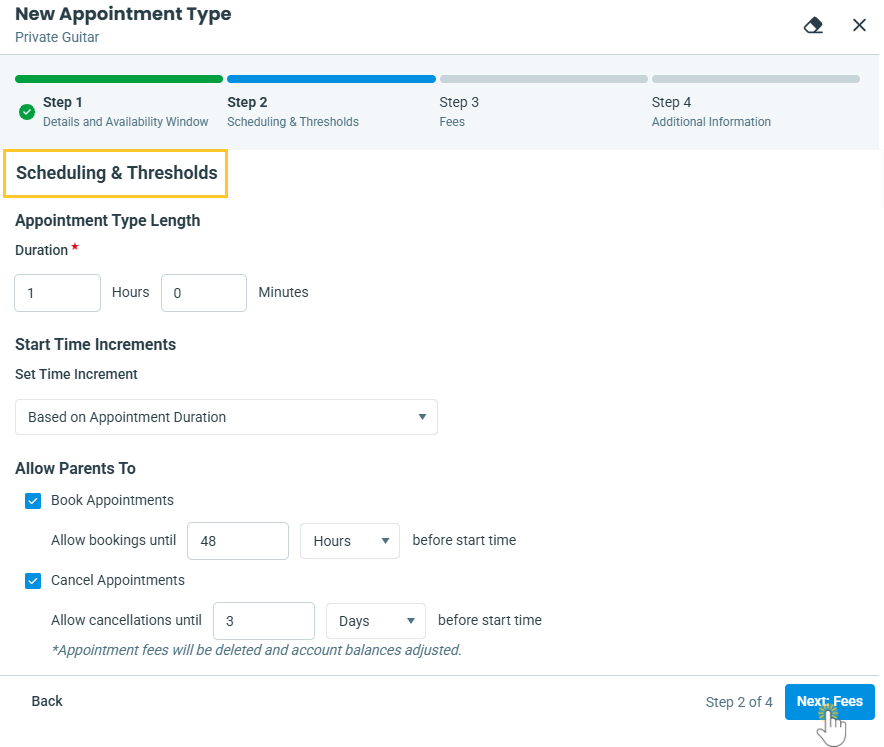Jump to Step 4 Additional Information
Viewport: 884px width, 747px height.
tap(710, 111)
